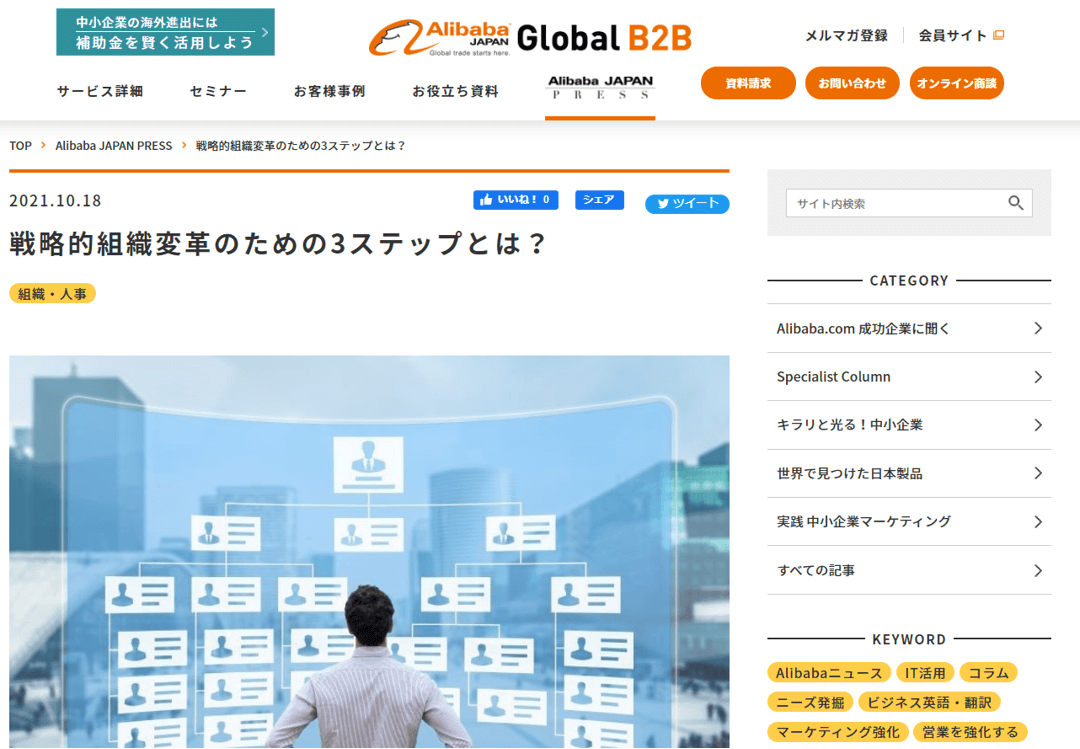Click the Facebook like button

point(515,200)
